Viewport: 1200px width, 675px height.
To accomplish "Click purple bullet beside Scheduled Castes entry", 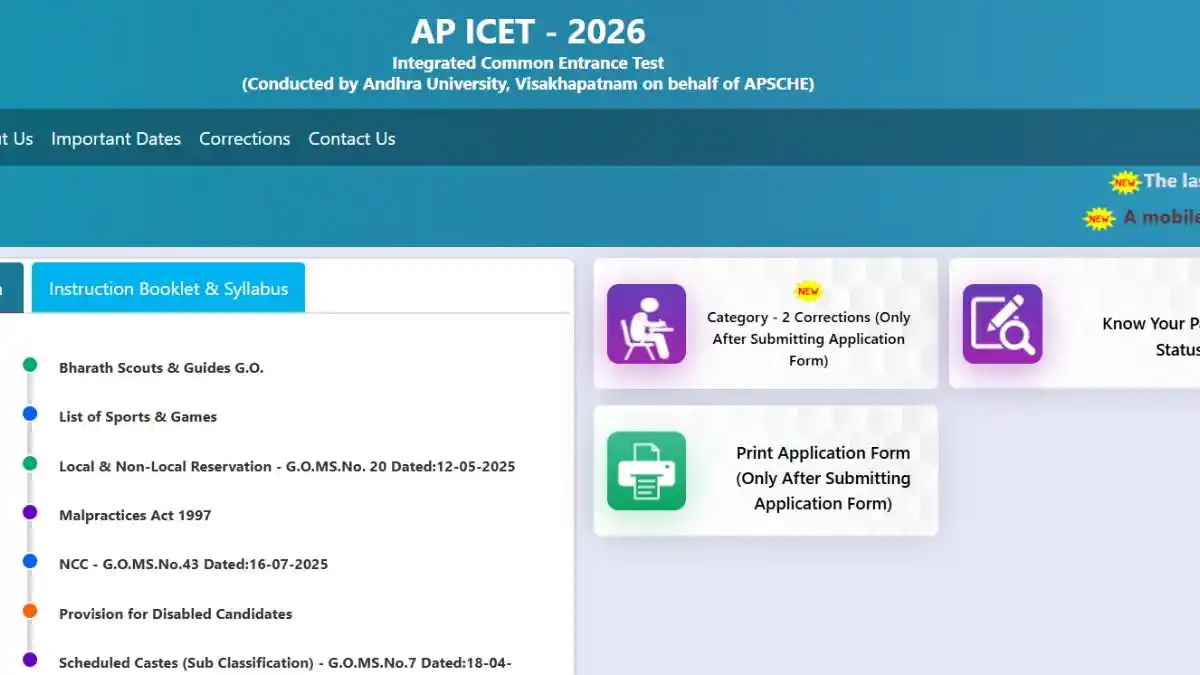I will click(x=30, y=660).
